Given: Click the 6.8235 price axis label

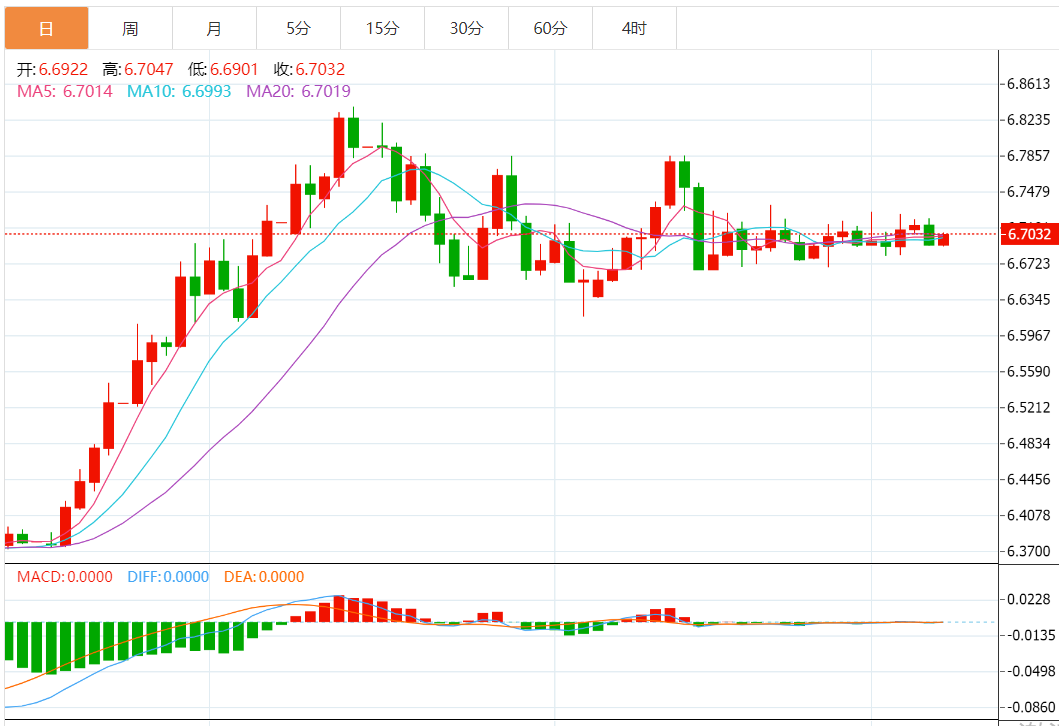Looking at the screenshot, I should pos(1029,120).
